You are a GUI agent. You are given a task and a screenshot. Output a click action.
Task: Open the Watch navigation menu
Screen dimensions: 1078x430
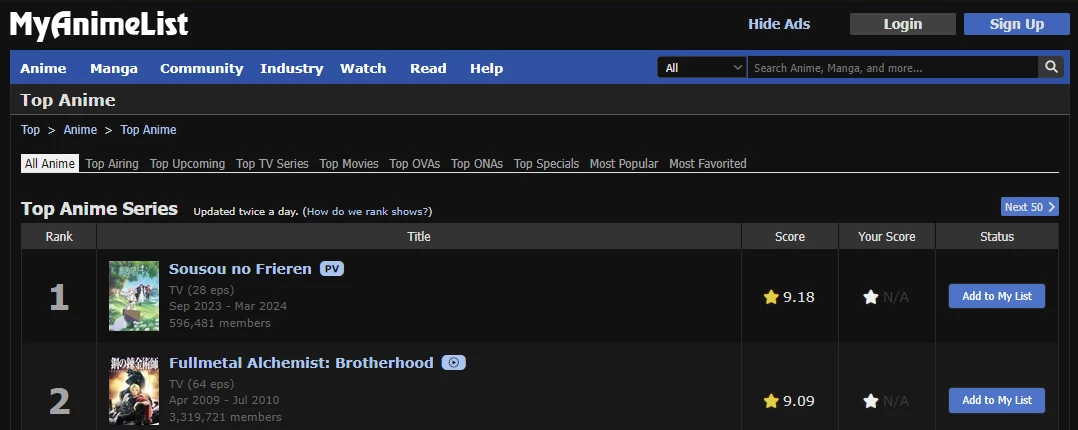coord(363,68)
